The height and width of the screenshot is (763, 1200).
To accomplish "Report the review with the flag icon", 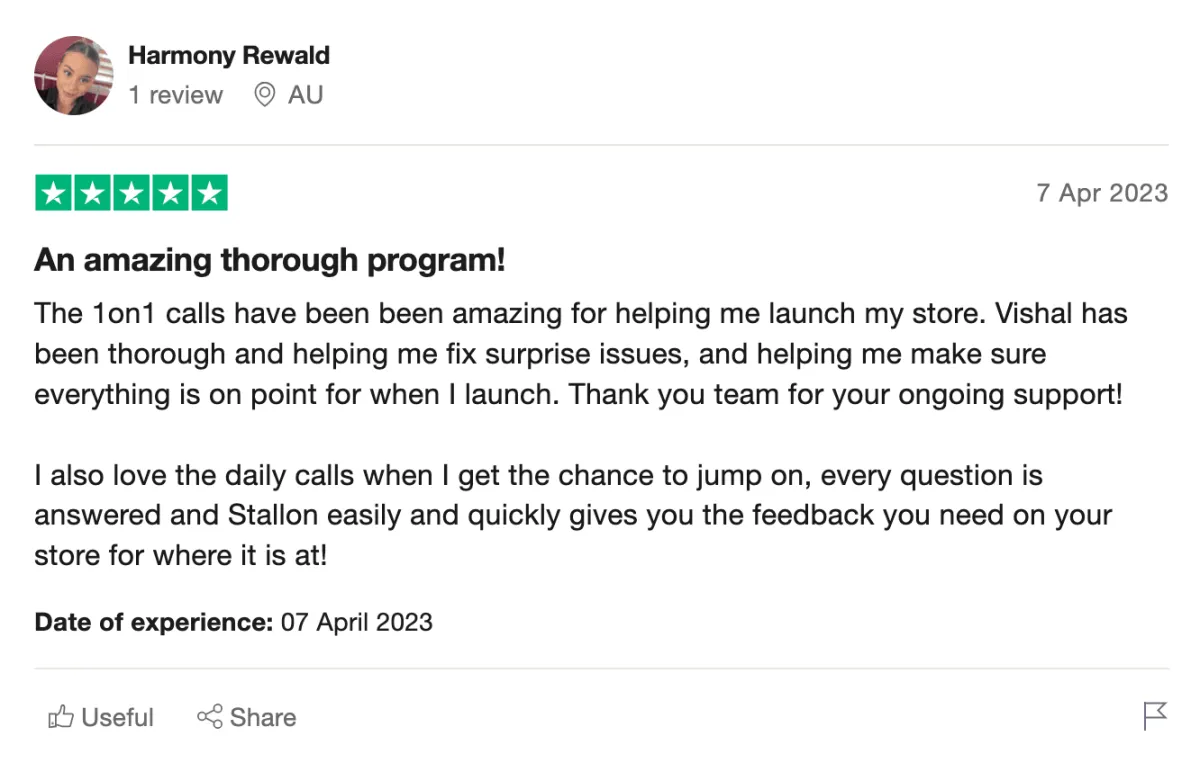I will 1155,716.
